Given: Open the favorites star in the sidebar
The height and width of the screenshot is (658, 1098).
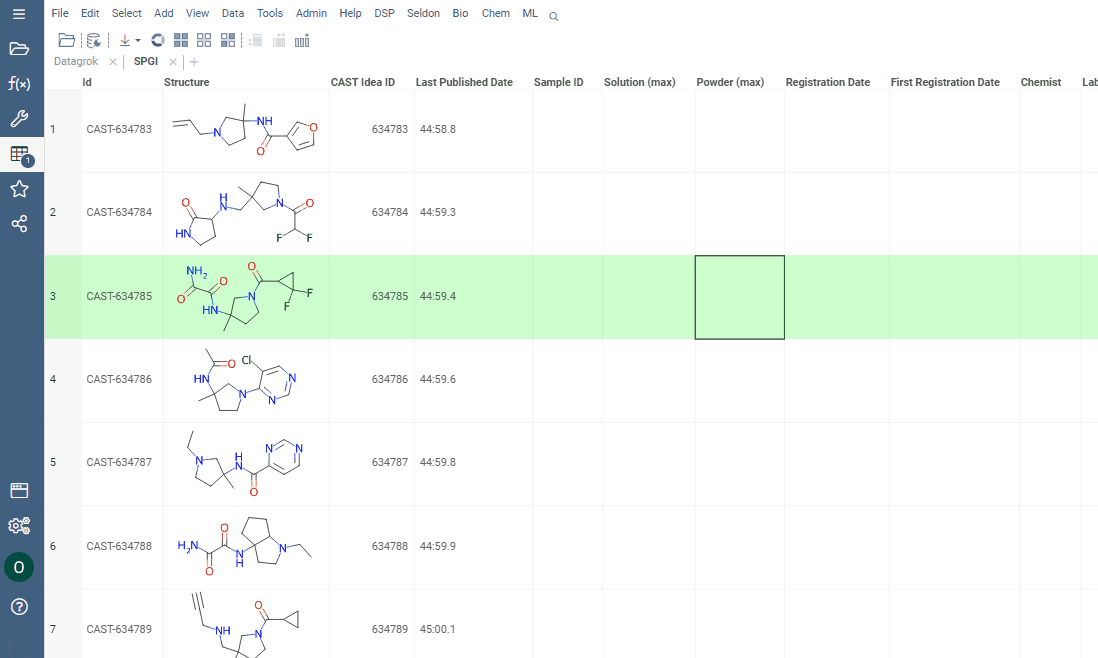Looking at the screenshot, I should tap(21, 188).
